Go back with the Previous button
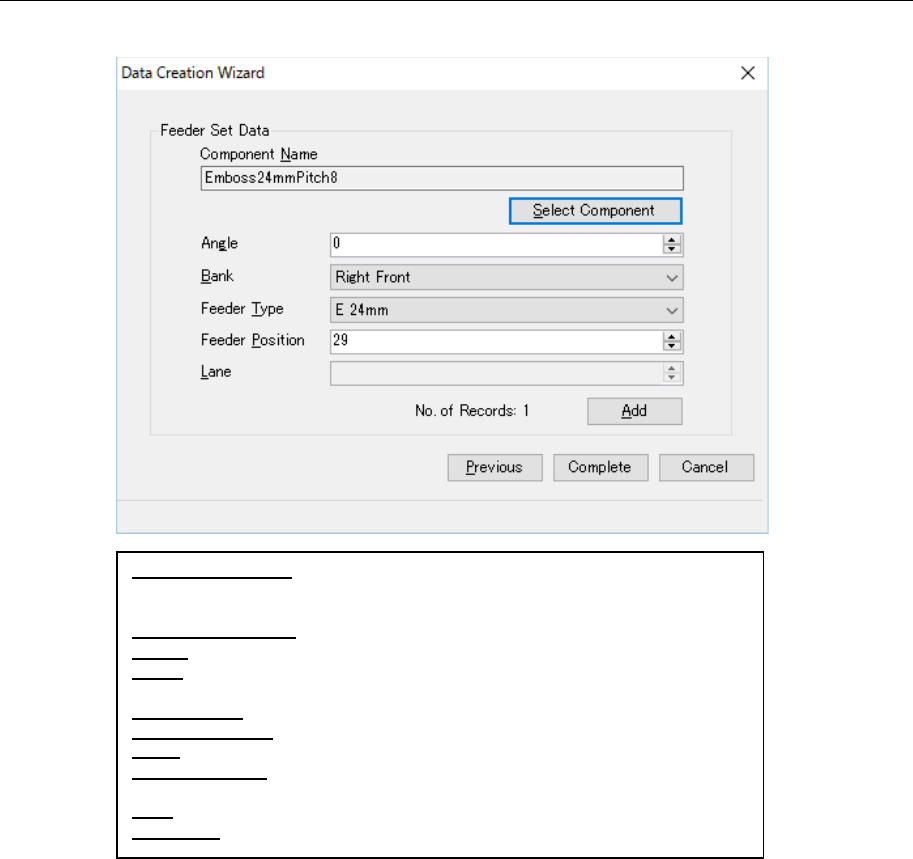This screenshot has width=913, height=859. pos(494,467)
